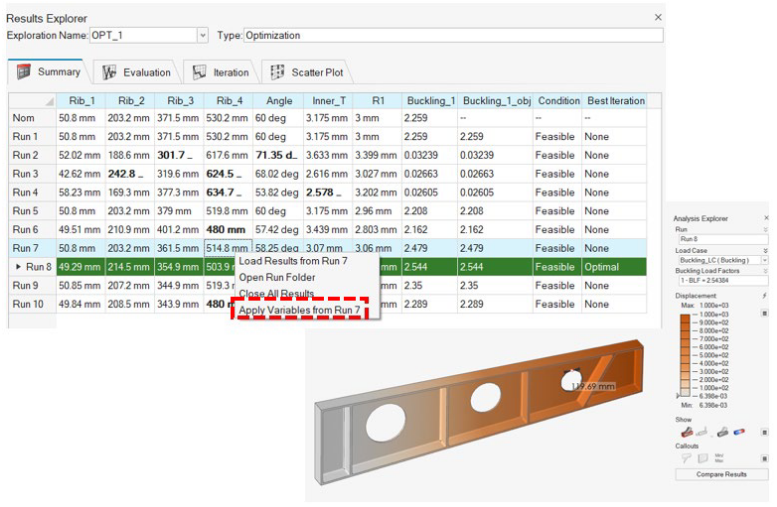Sort by the Buckling_1 column header
Screen dimensions: 777x507
point(429,101)
